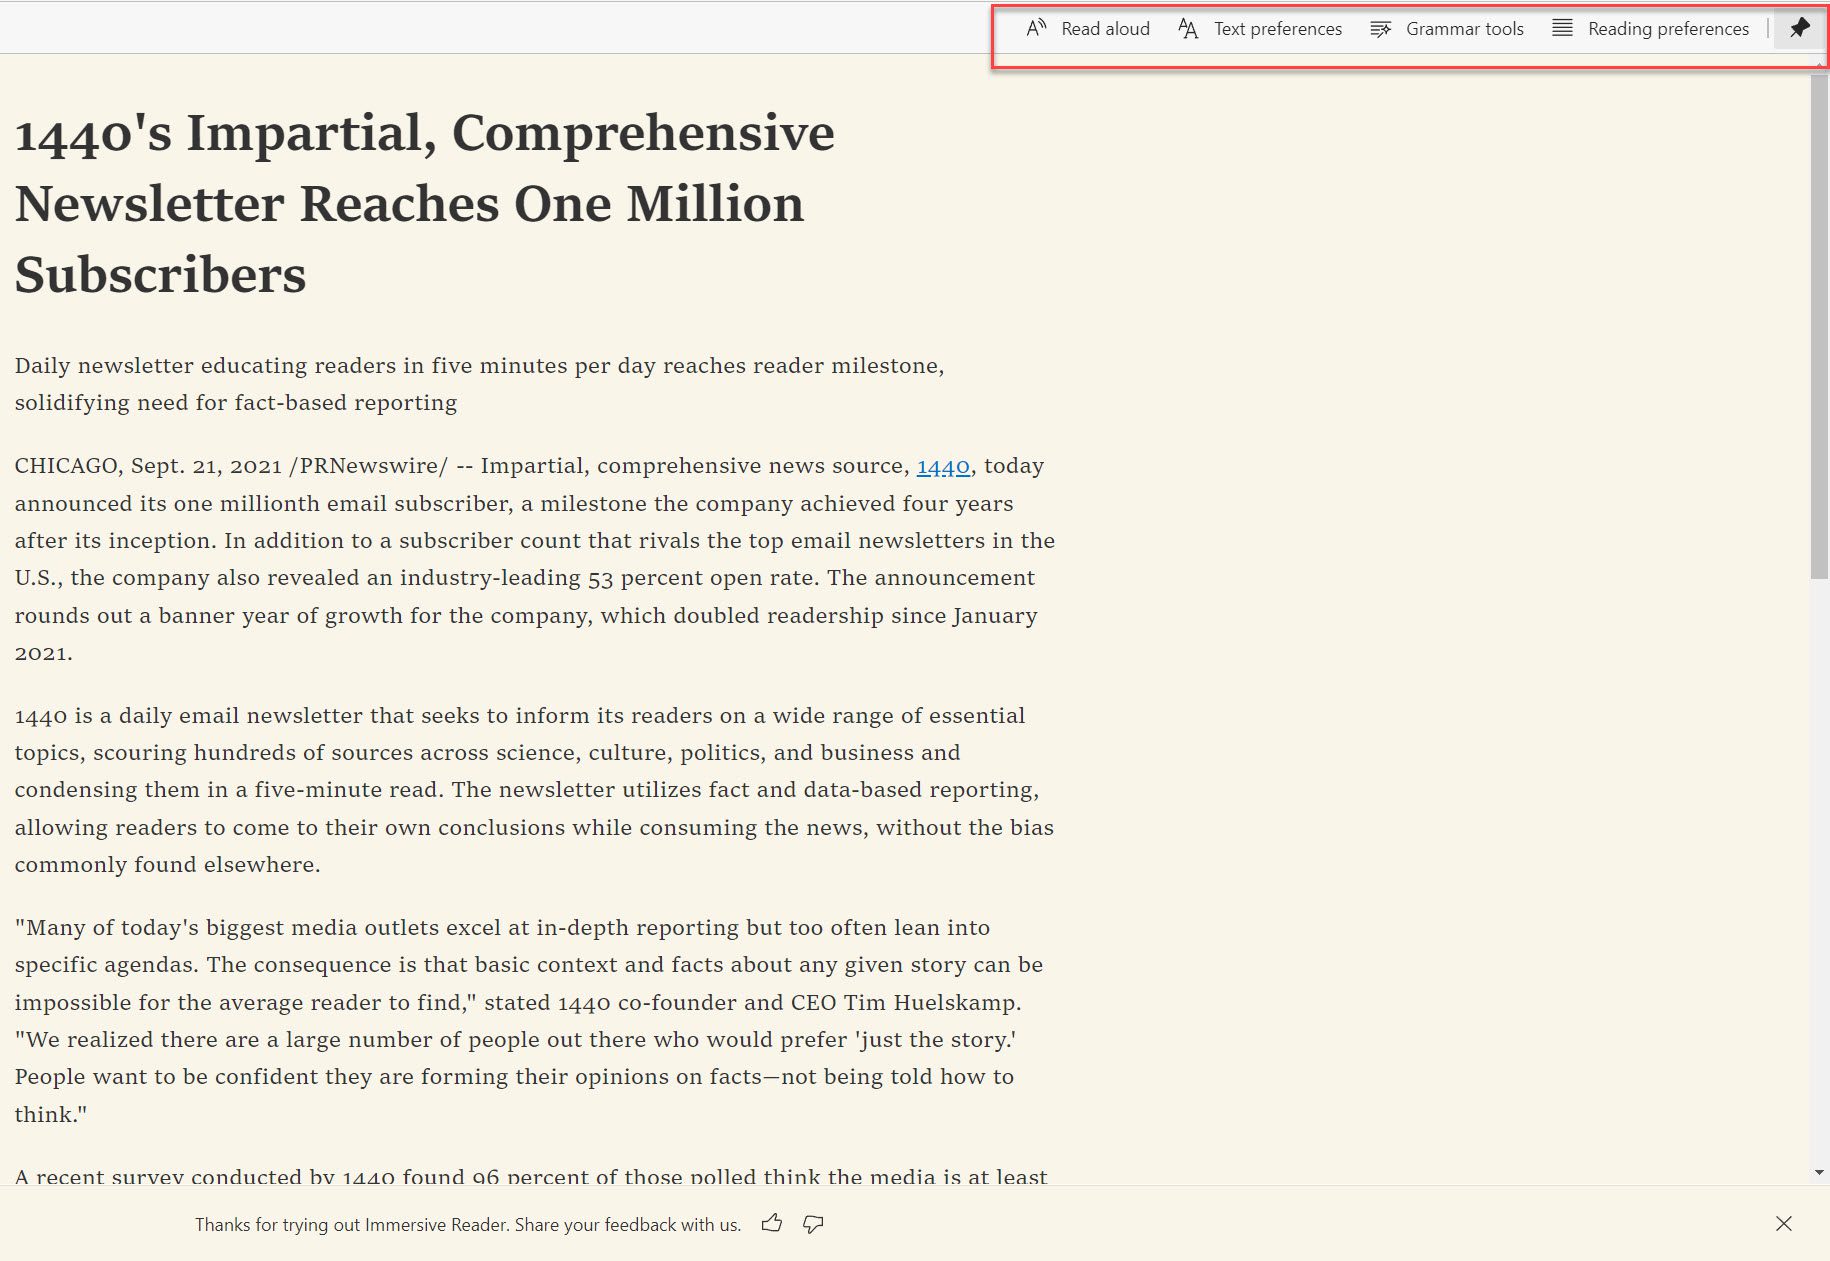The image size is (1830, 1261).
Task: Click the Read aloud icon
Action: coord(1036,28)
